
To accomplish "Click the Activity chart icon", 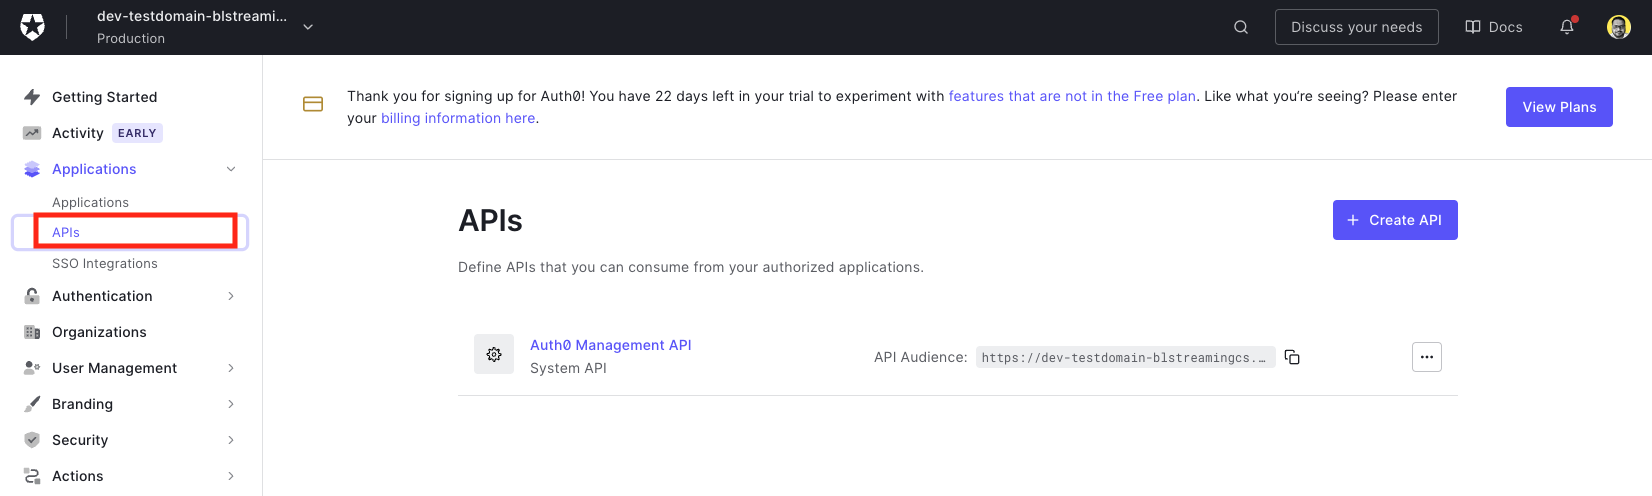I will (x=32, y=133).
